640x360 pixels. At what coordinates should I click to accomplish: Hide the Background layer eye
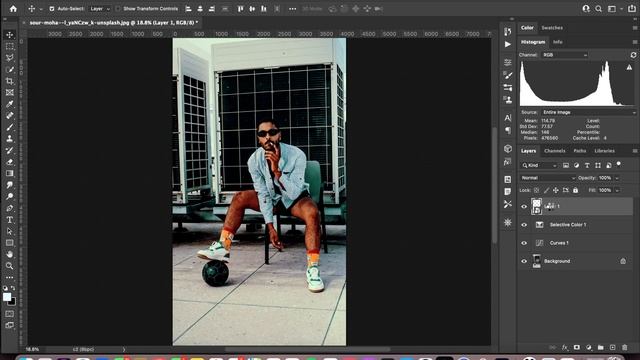click(524, 261)
